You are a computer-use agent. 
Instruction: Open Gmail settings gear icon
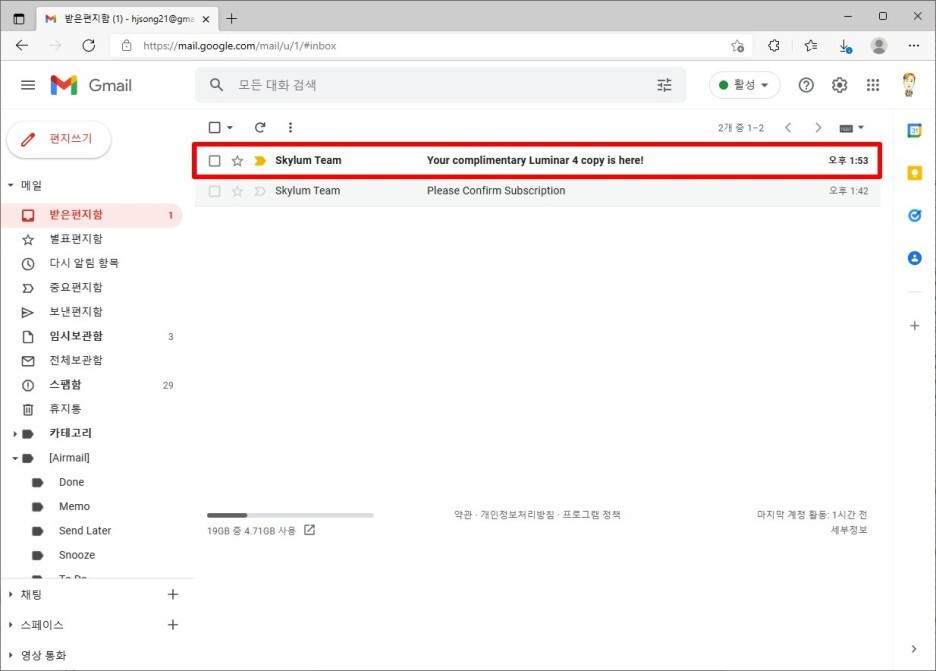[839, 85]
